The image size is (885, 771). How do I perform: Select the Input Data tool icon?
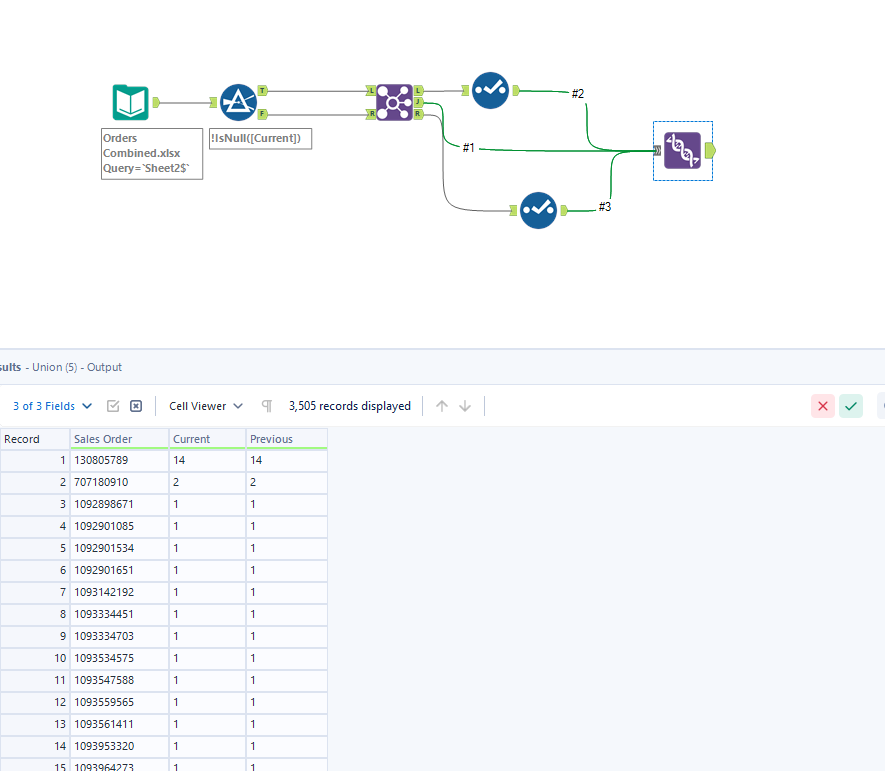tap(130, 102)
